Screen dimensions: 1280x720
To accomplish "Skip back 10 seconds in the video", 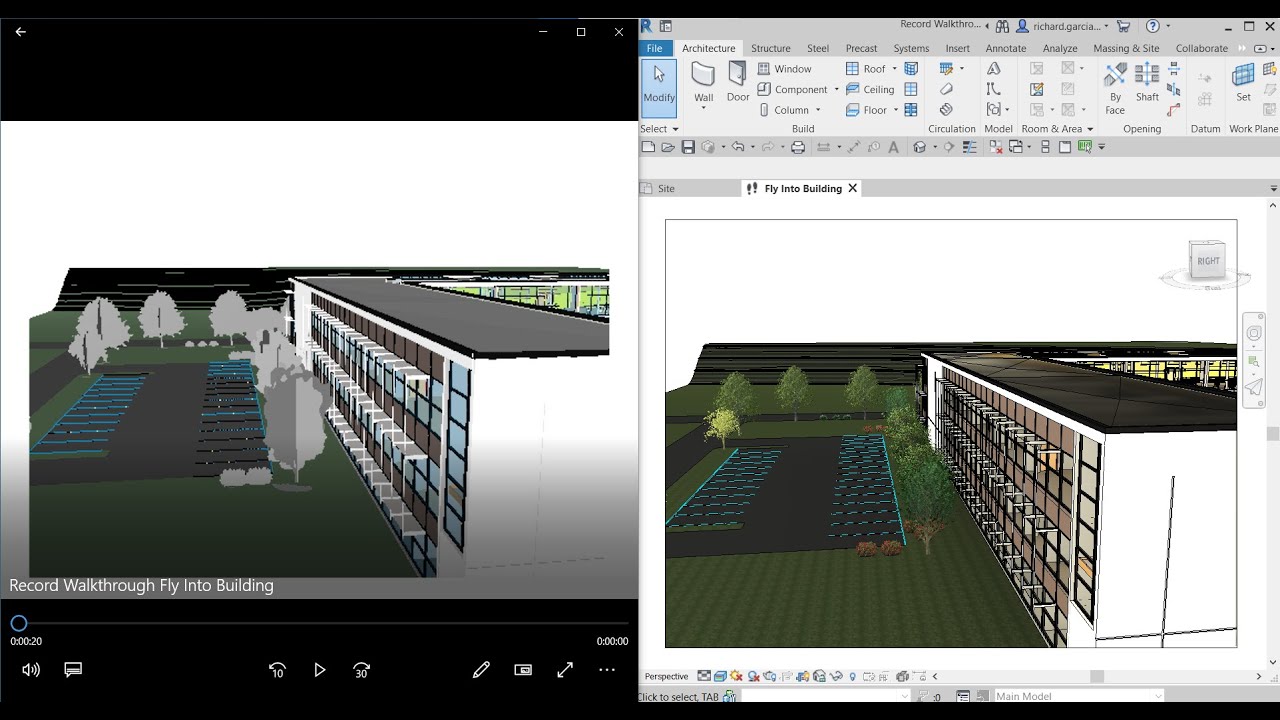I will pyautogui.click(x=278, y=670).
